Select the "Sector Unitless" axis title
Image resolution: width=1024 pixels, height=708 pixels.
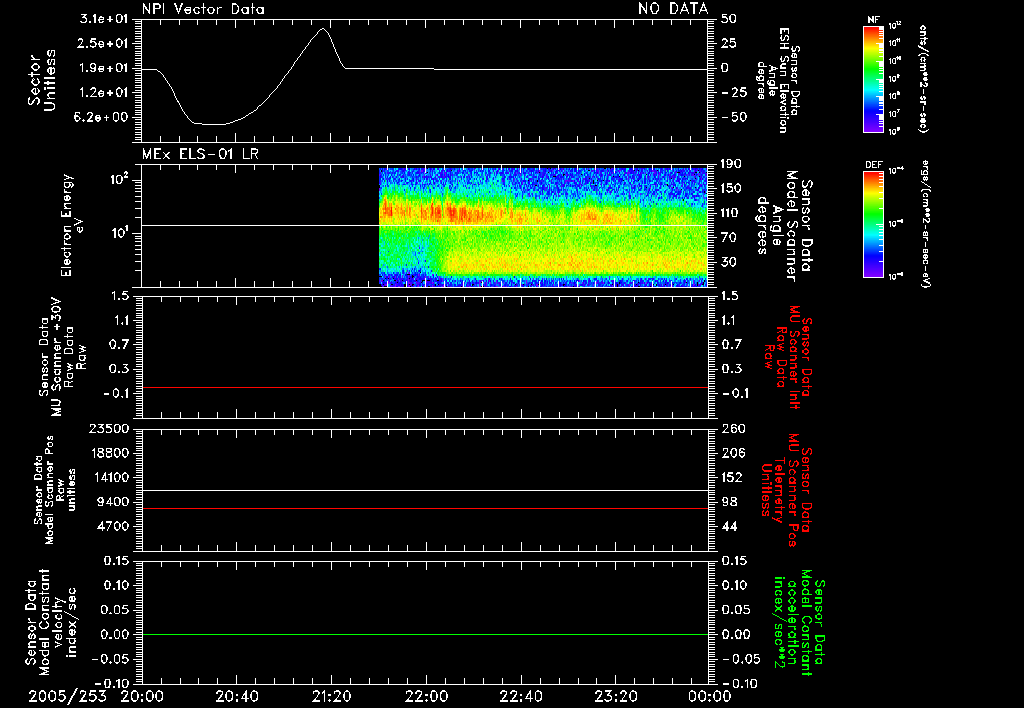pos(42,80)
